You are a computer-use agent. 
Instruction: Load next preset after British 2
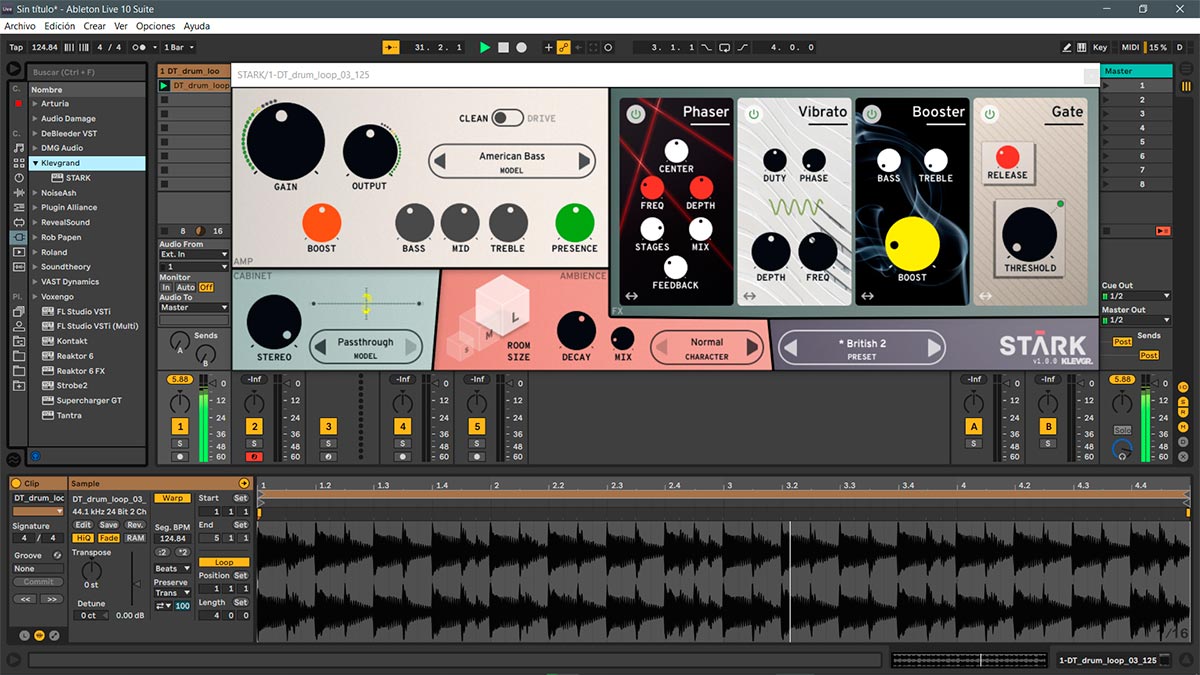click(x=934, y=348)
